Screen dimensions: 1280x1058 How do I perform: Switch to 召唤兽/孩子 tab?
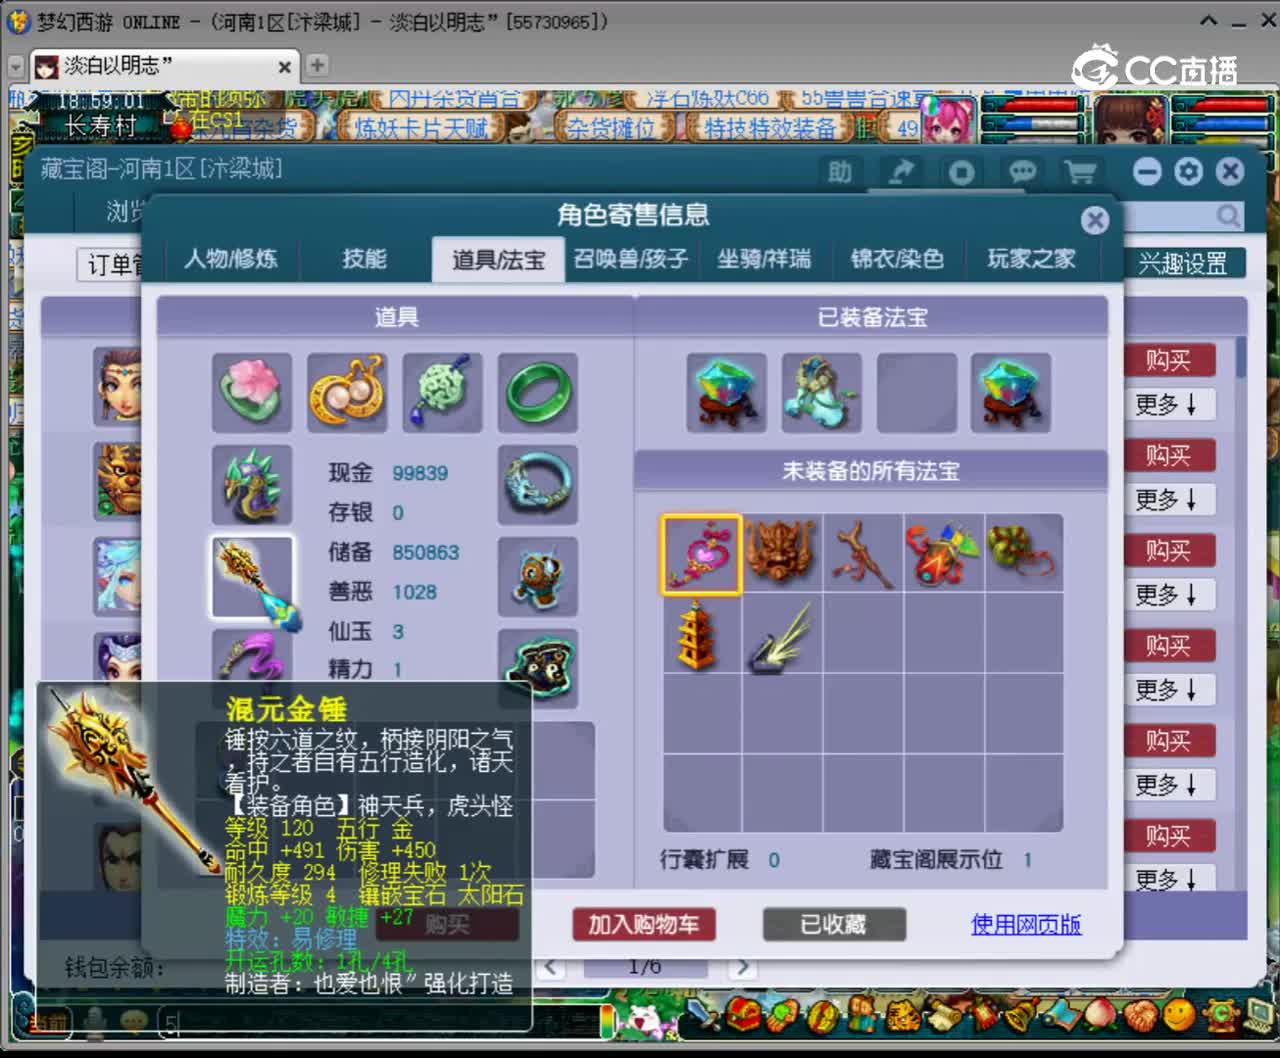click(x=631, y=259)
